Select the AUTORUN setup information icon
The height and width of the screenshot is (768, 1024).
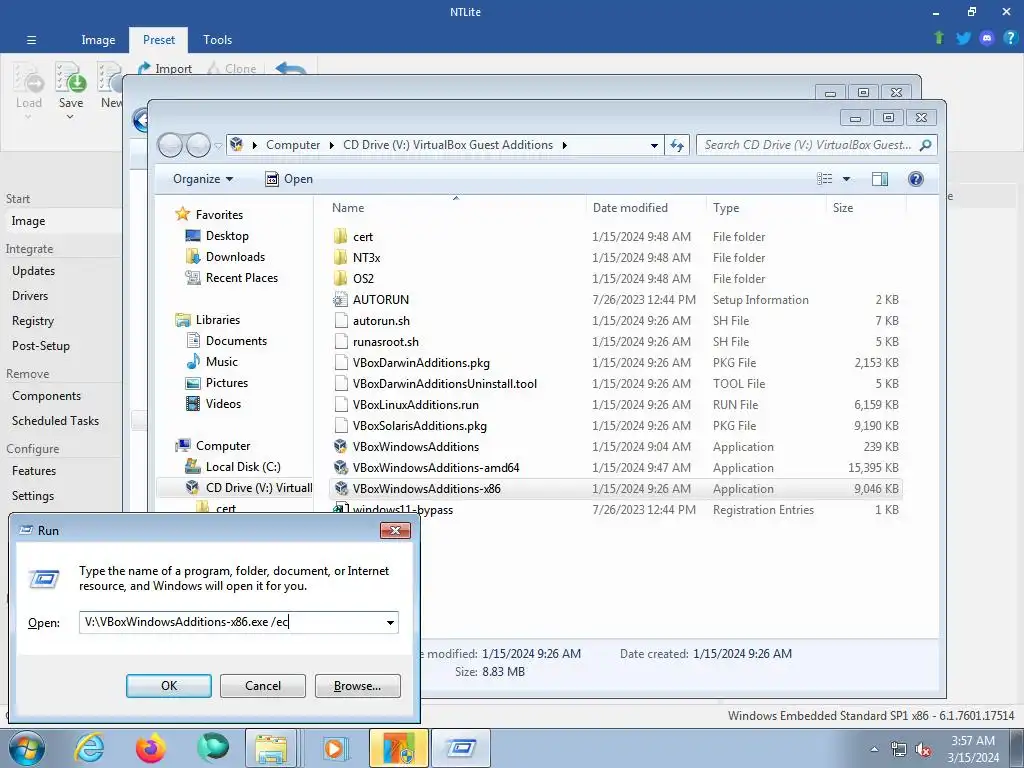click(x=340, y=300)
